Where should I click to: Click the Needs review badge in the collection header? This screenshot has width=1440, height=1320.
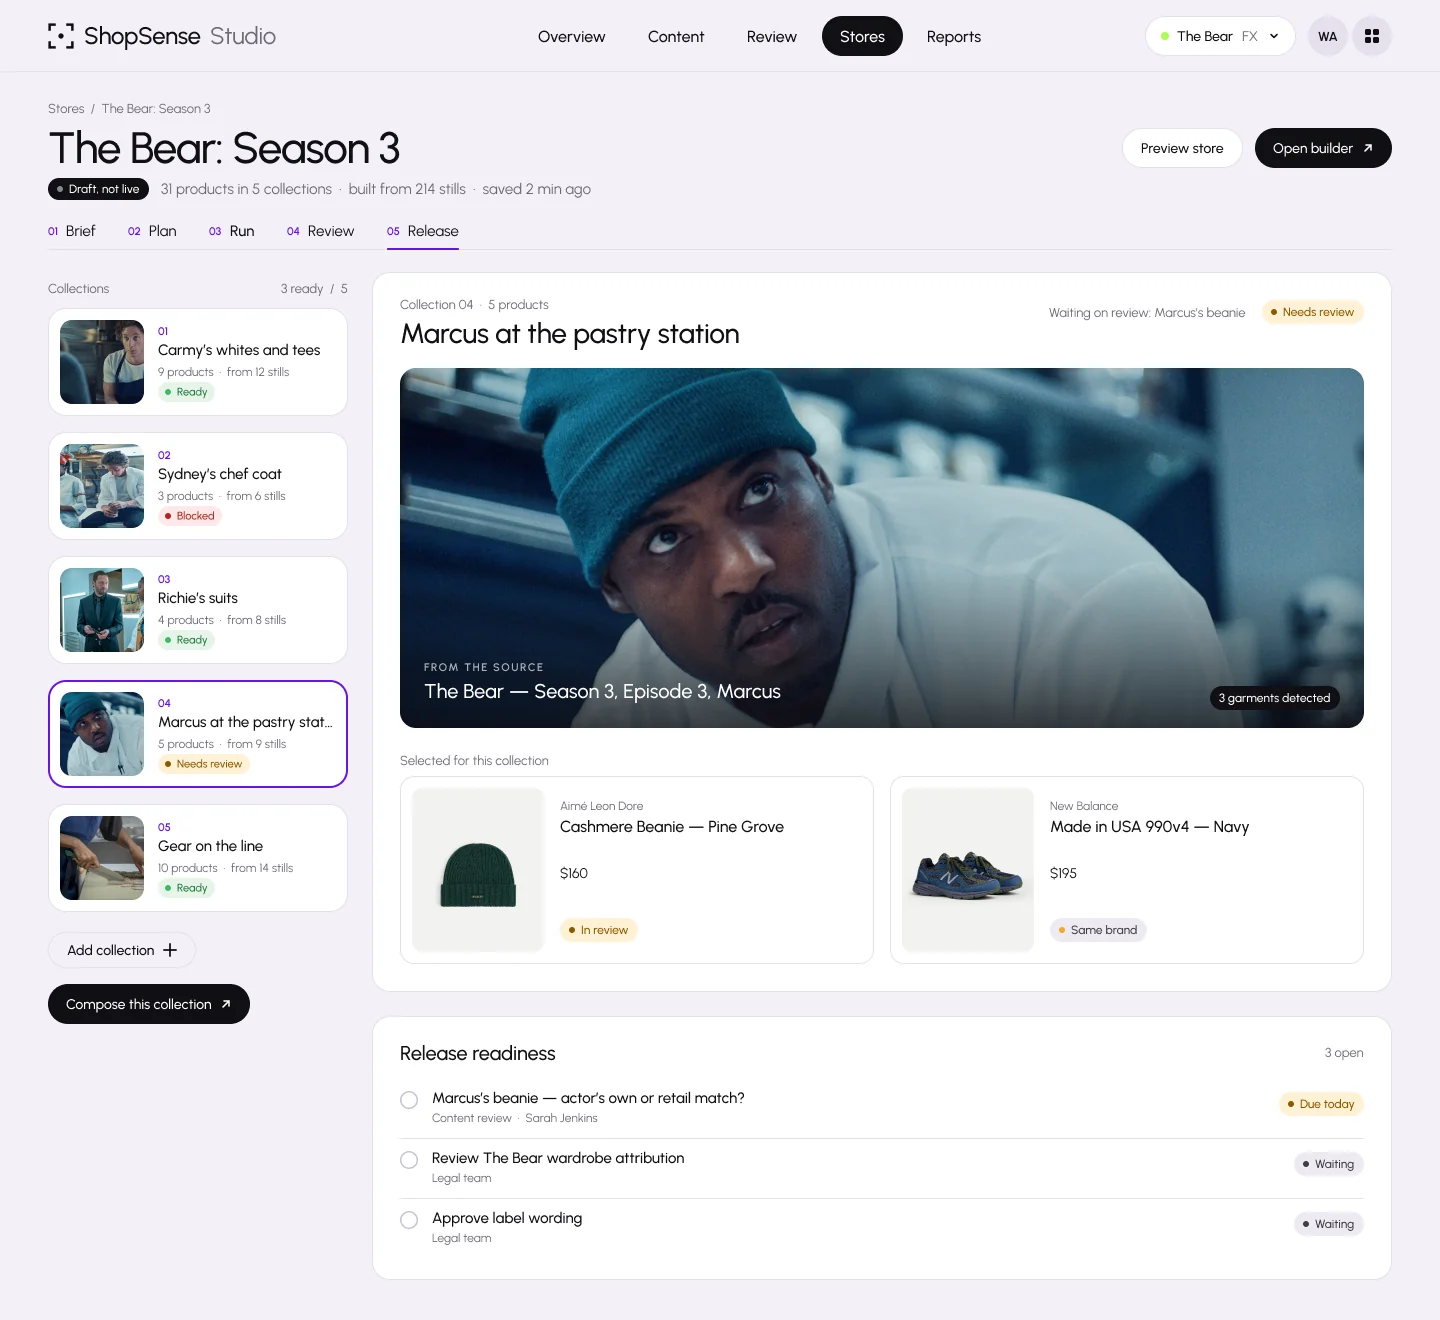pyautogui.click(x=1313, y=312)
